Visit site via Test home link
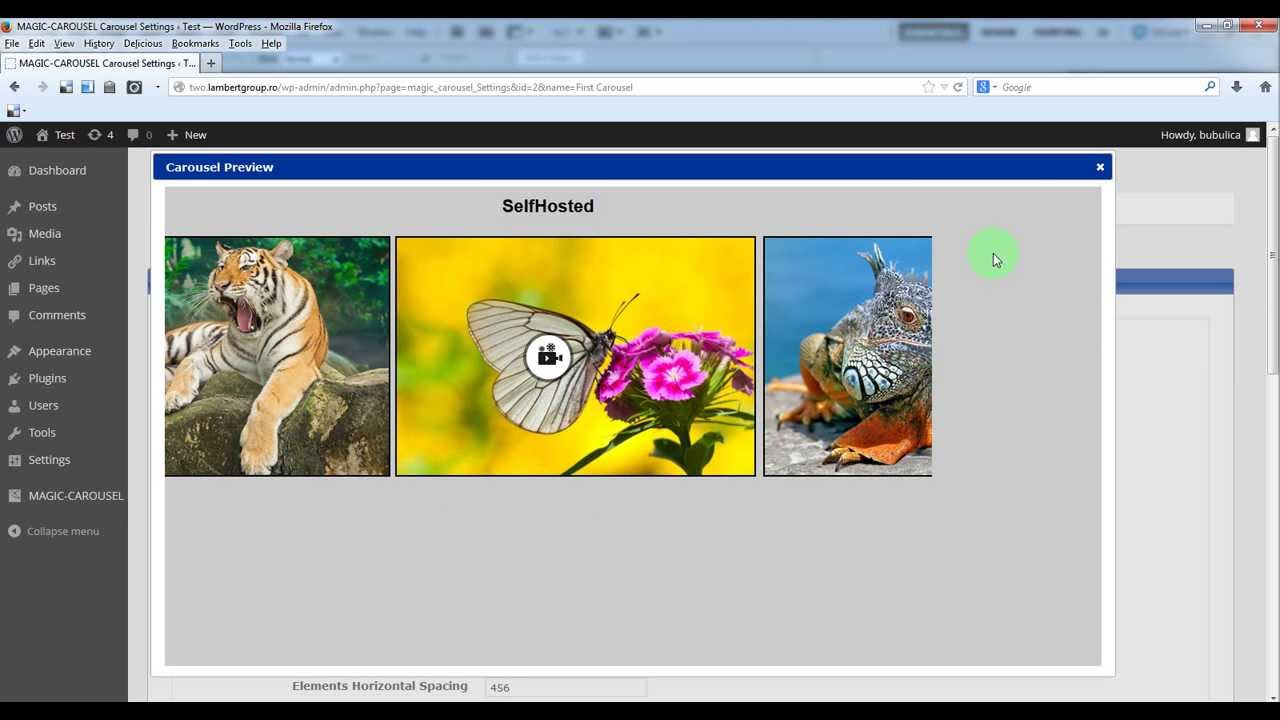 pos(55,134)
